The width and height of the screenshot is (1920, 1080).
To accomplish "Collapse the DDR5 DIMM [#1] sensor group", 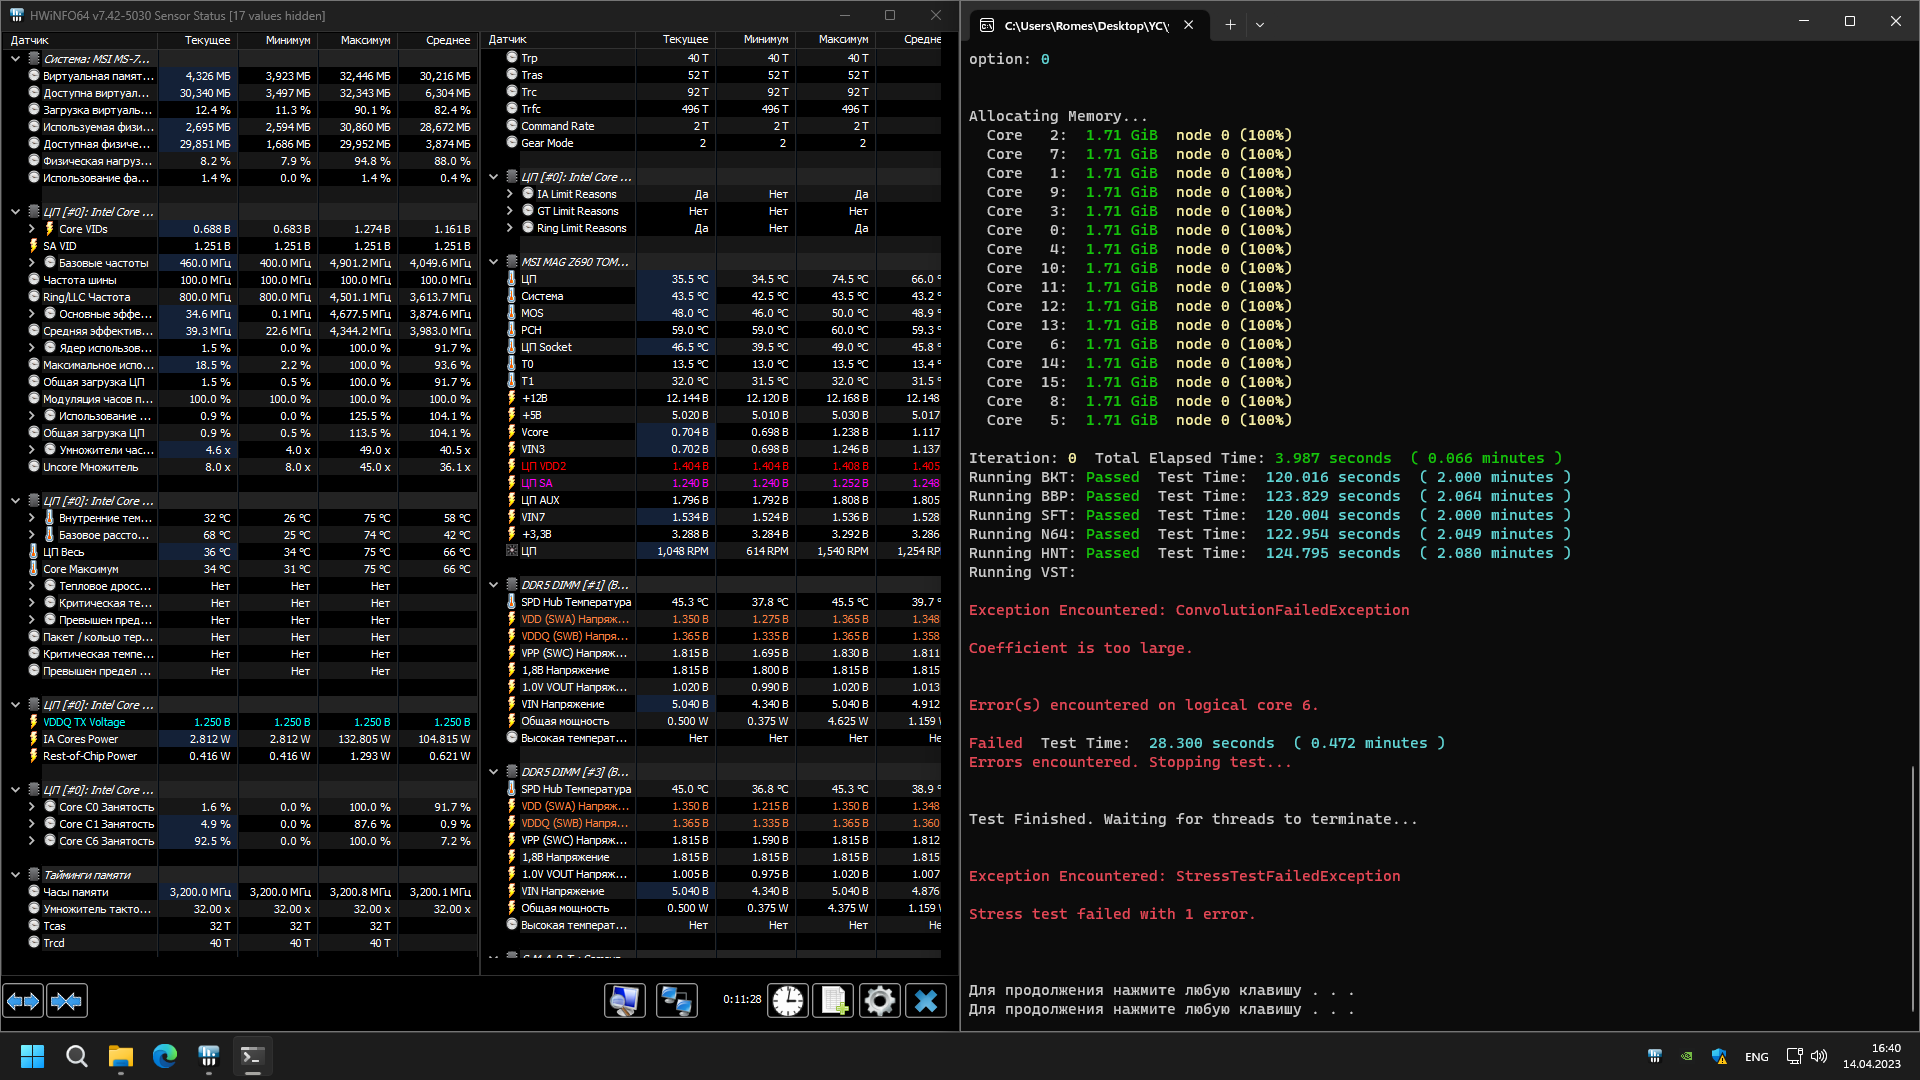I will tap(494, 585).
